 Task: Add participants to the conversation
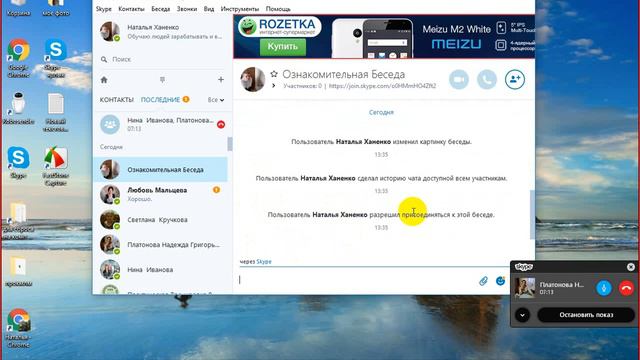click(515, 79)
